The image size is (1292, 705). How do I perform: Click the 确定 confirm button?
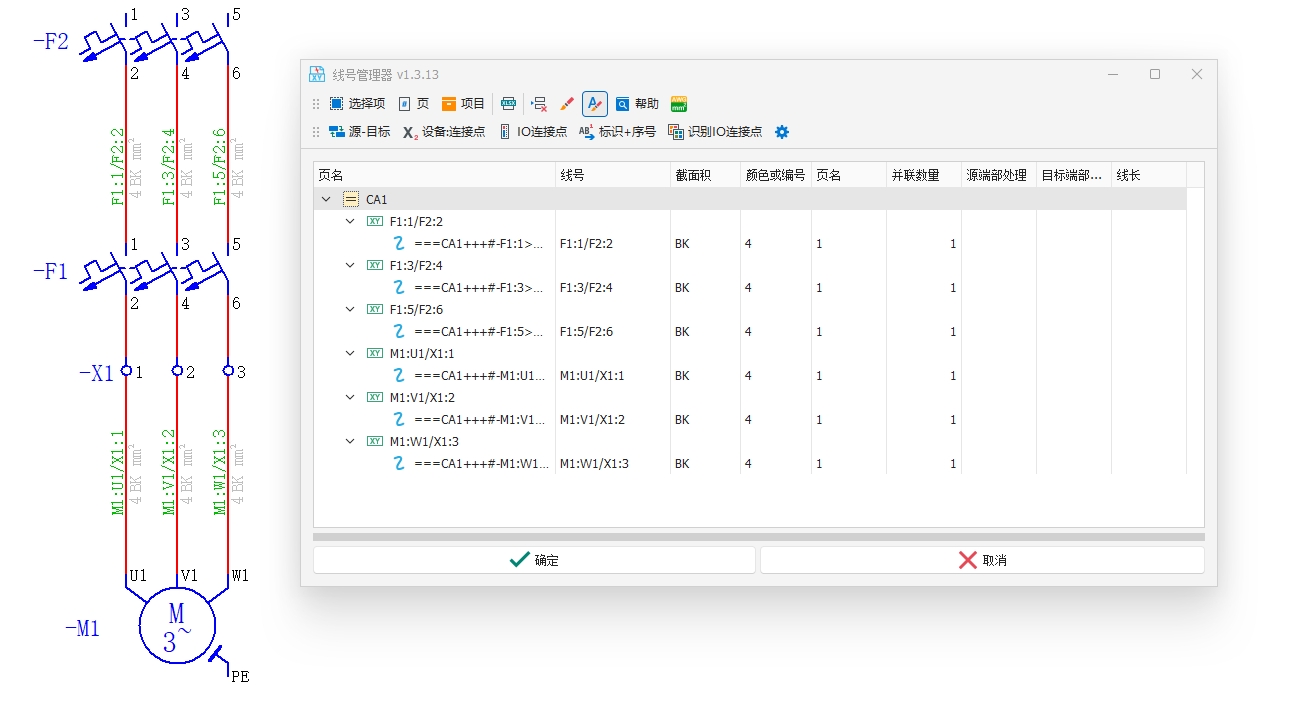pos(534,560)
